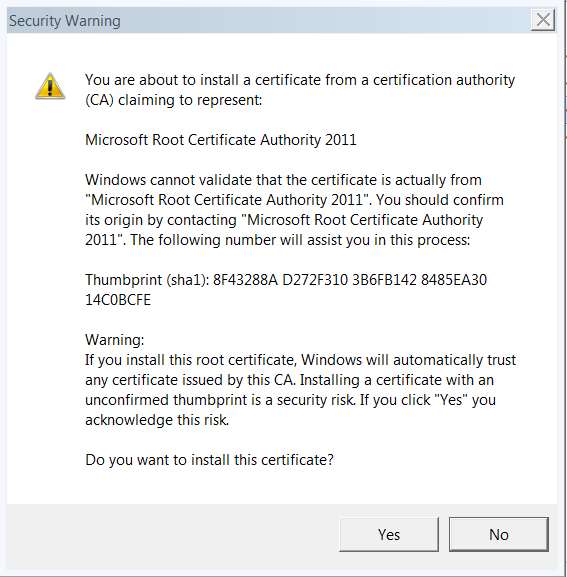Click the question Do you want to install this certificate?
567x577 pixels.
209,460
